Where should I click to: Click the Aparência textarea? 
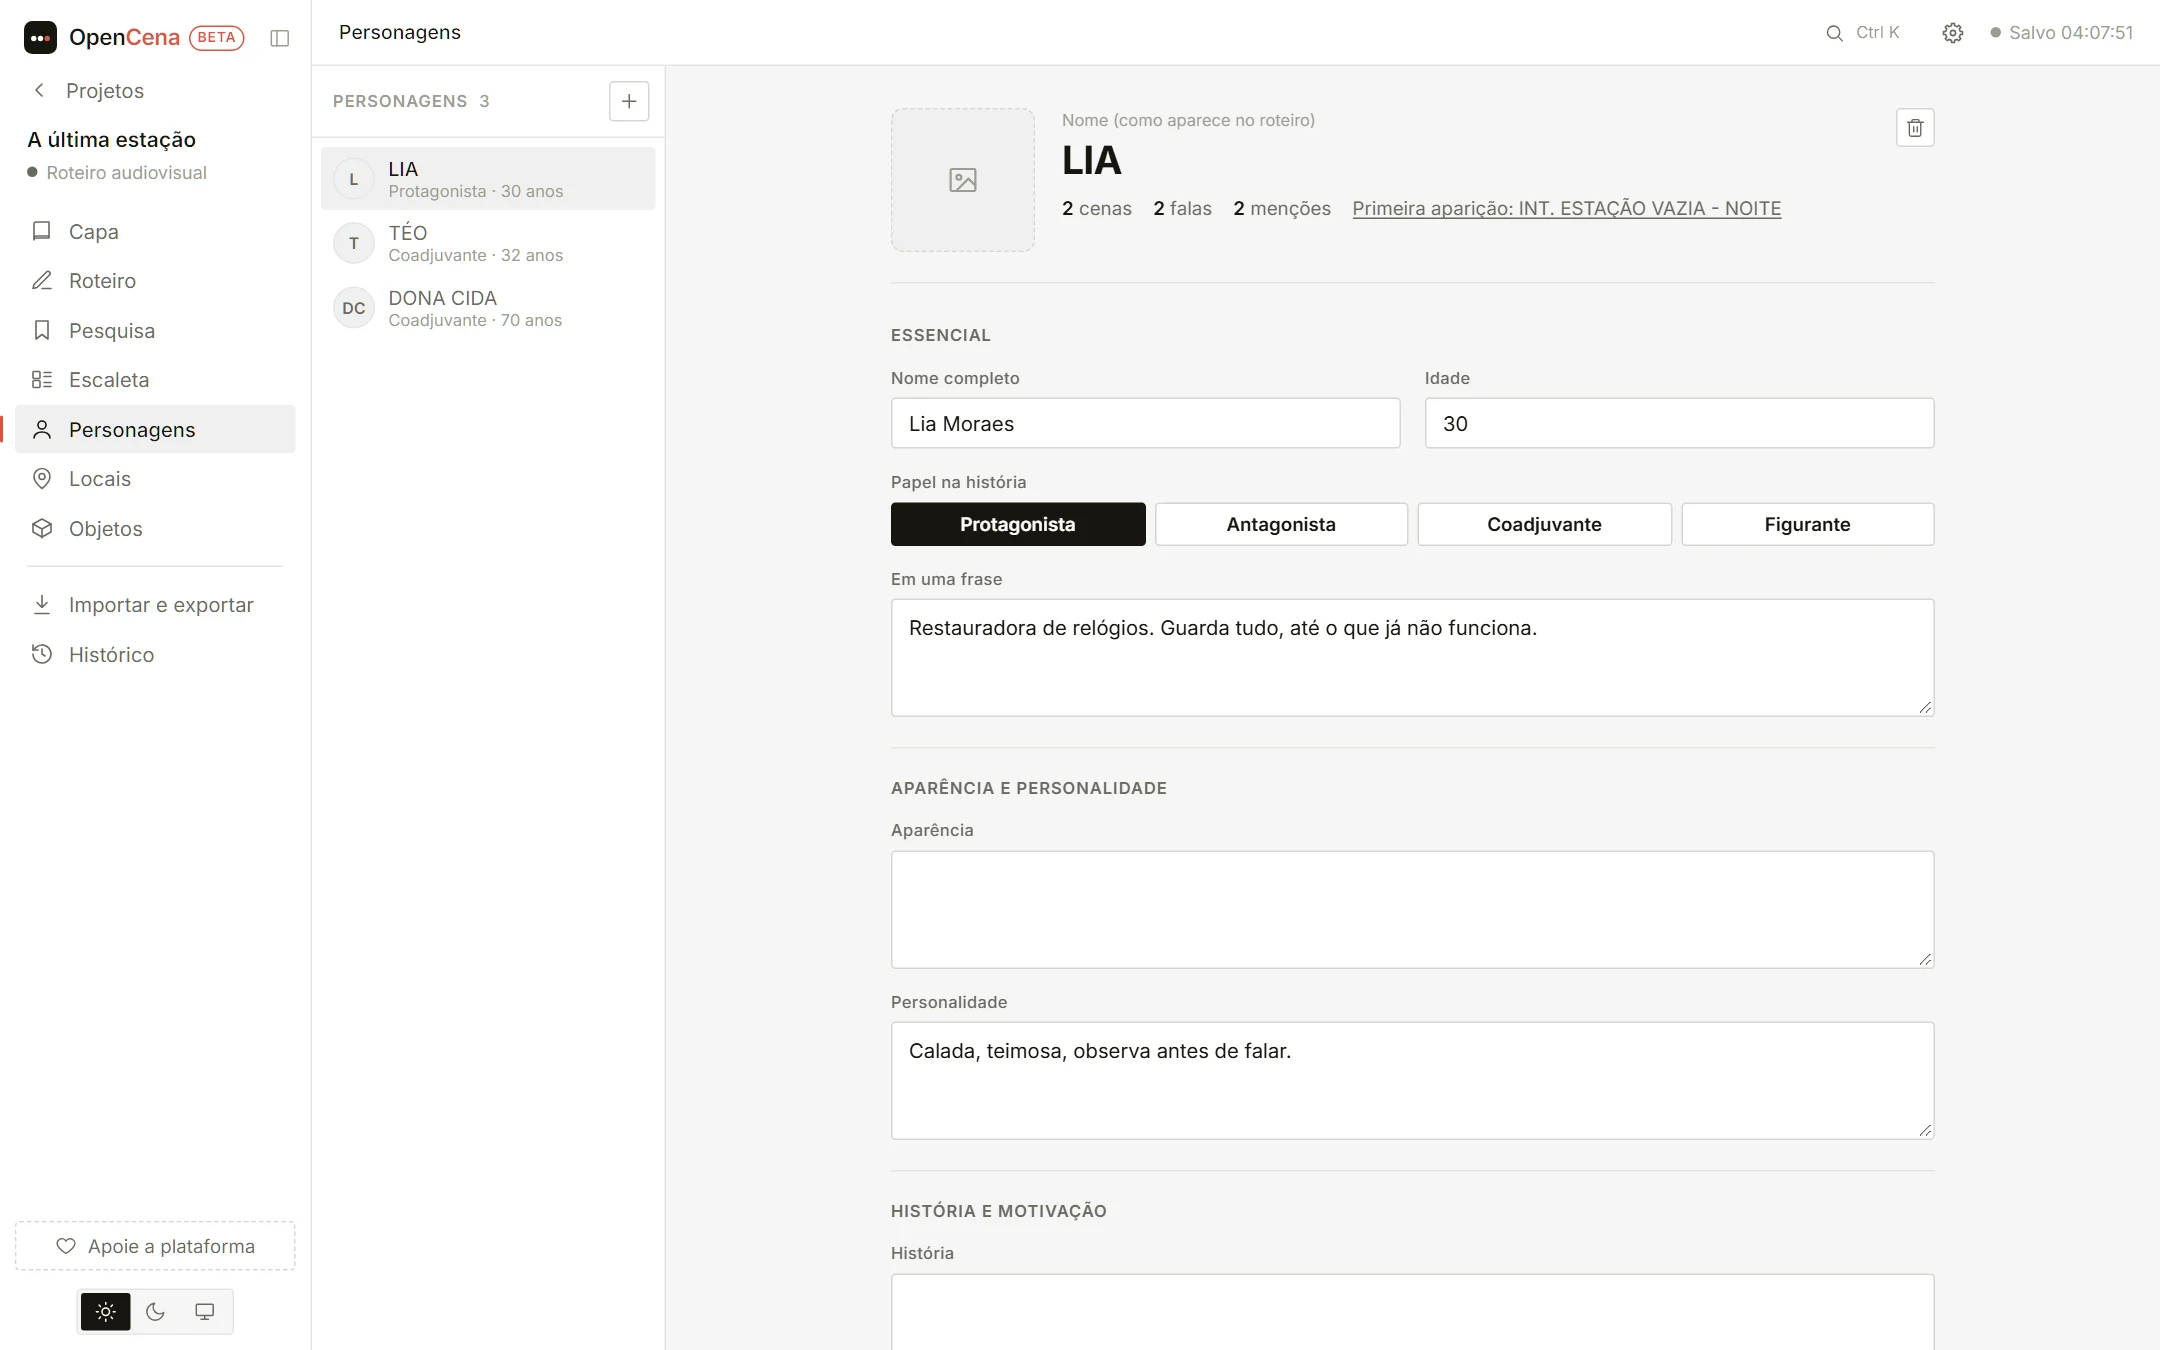tap(1412, 910)
